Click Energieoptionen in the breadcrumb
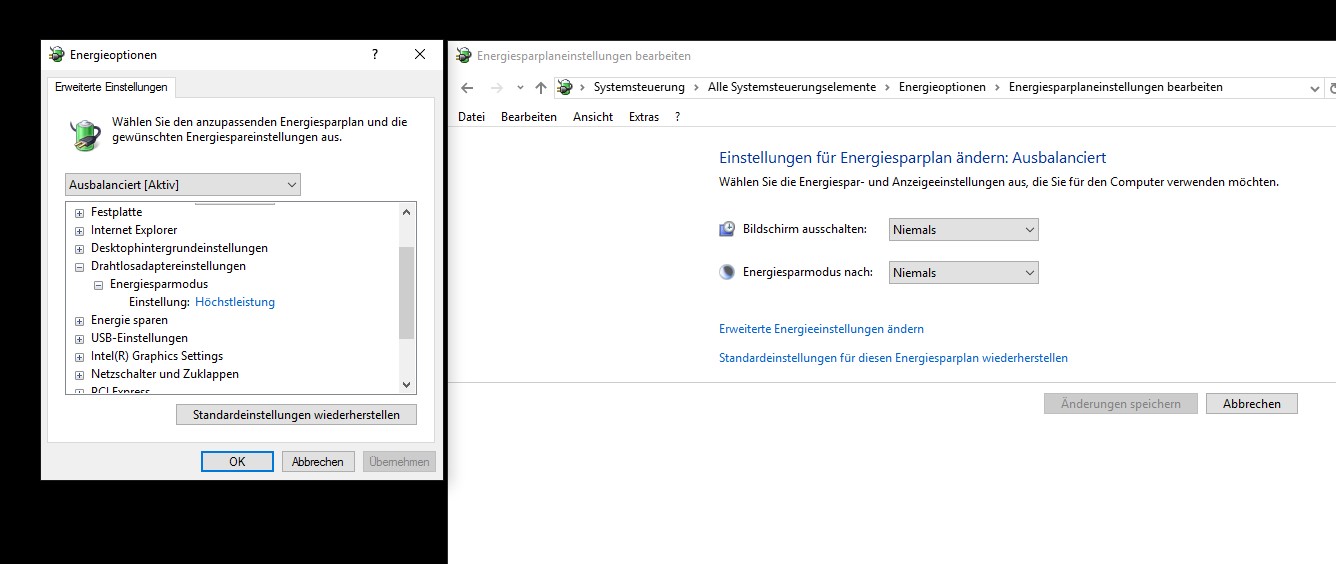Viewport: 1336px width, 564px height. pyautogui.click(x=942, y=87)
